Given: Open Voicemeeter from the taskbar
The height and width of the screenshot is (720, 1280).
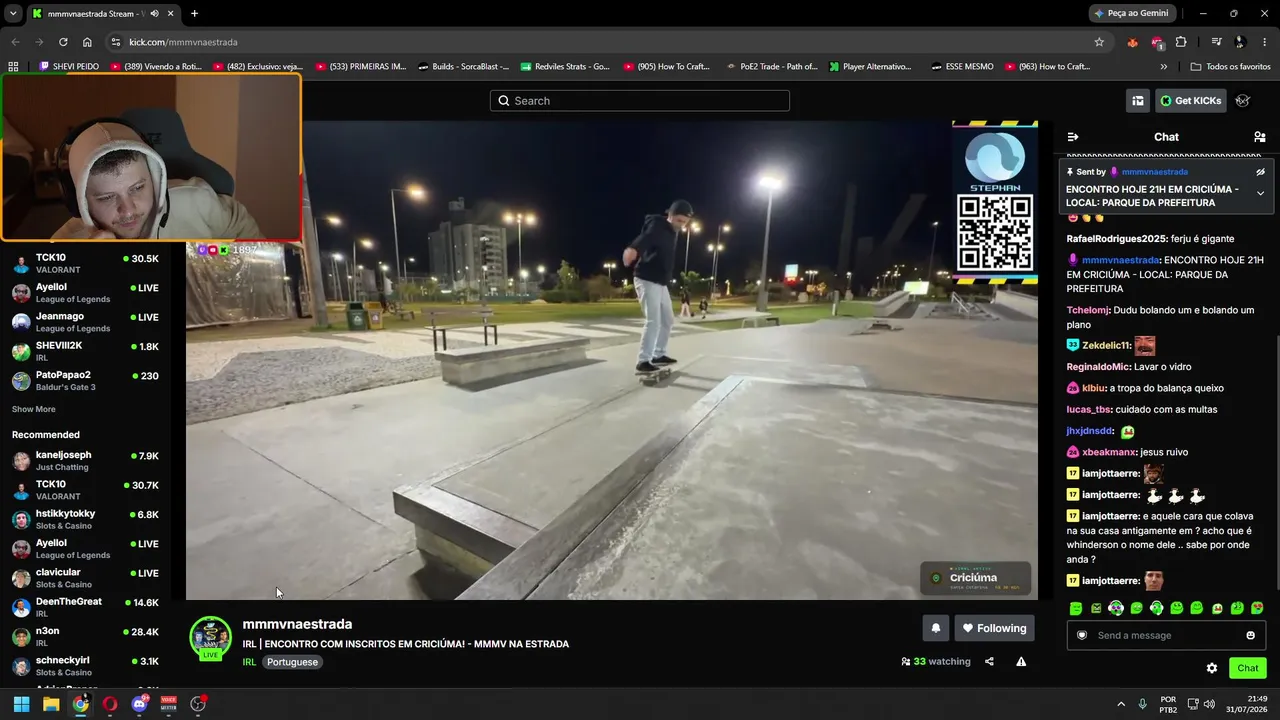Looking at the screenshot, I should coord(169,704).
